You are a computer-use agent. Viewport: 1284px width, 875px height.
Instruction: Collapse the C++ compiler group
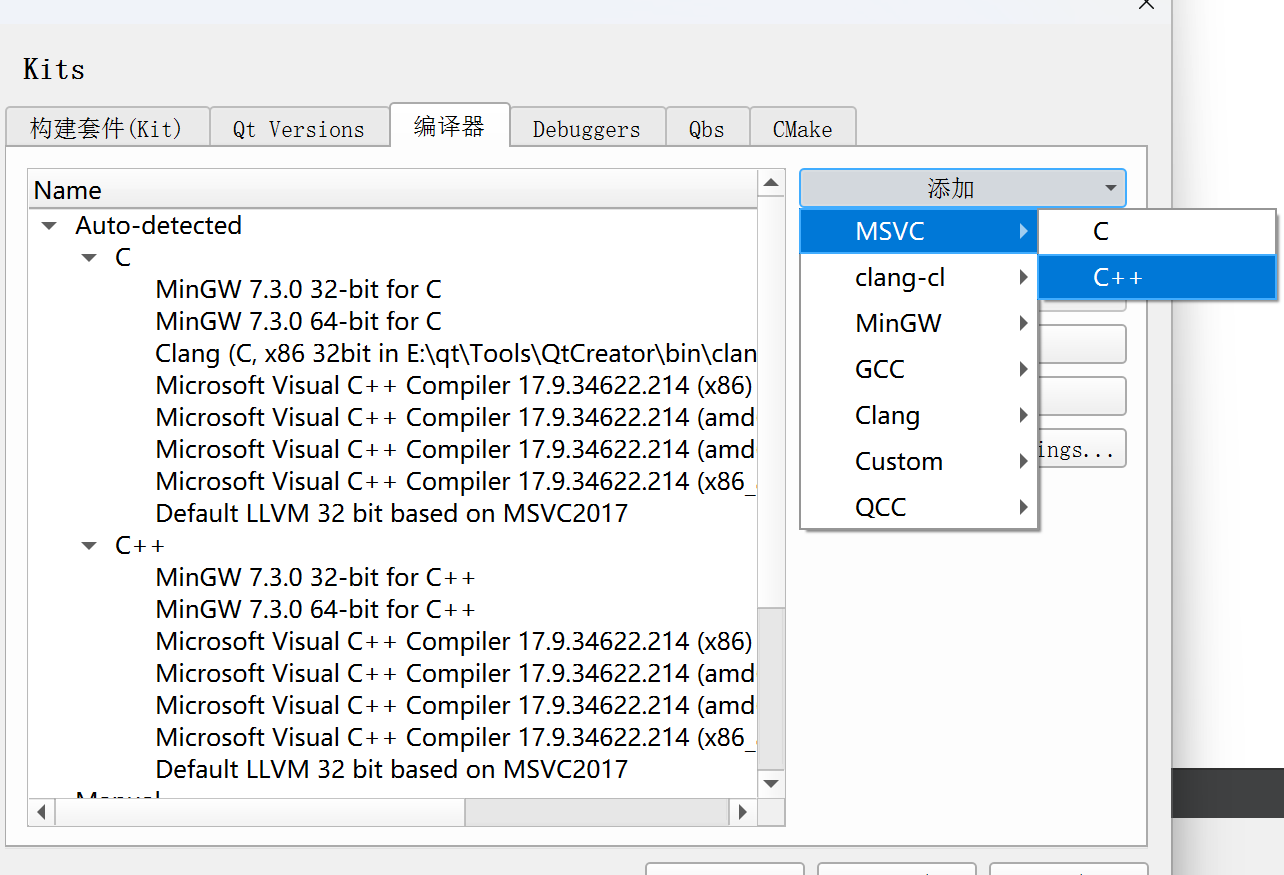(89, 545)
